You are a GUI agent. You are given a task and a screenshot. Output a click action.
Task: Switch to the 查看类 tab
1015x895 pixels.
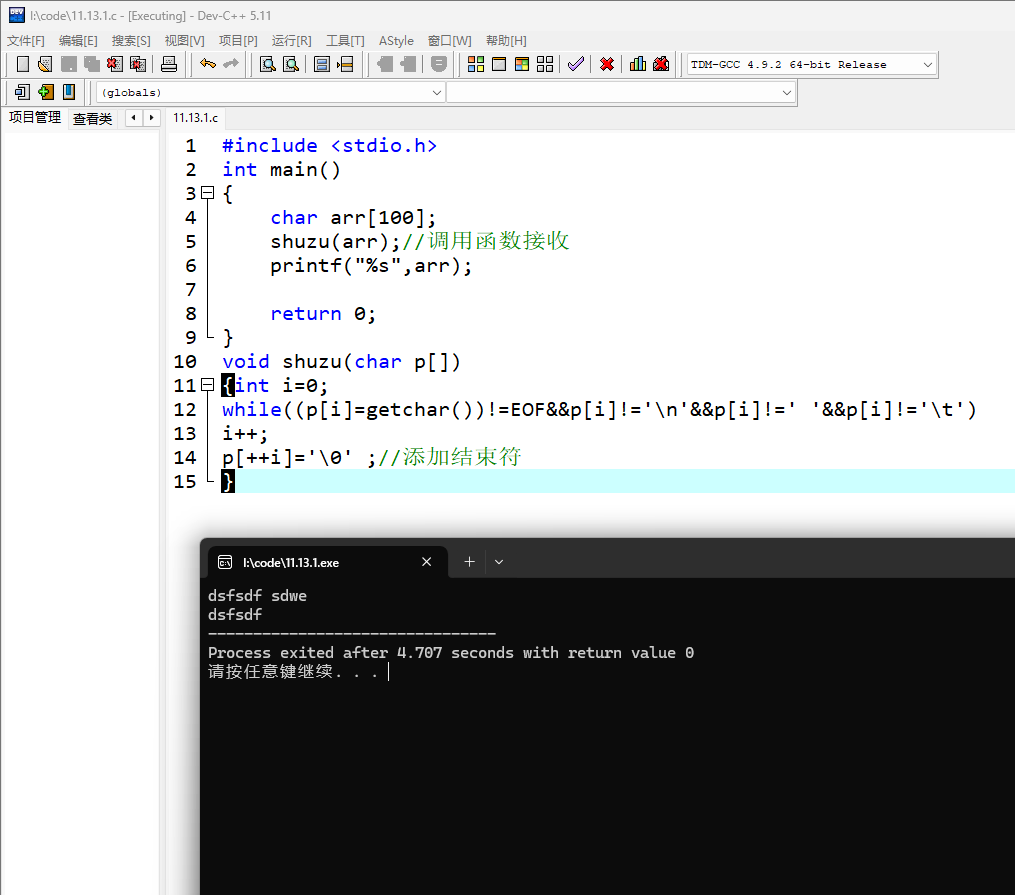click(93, 118)
